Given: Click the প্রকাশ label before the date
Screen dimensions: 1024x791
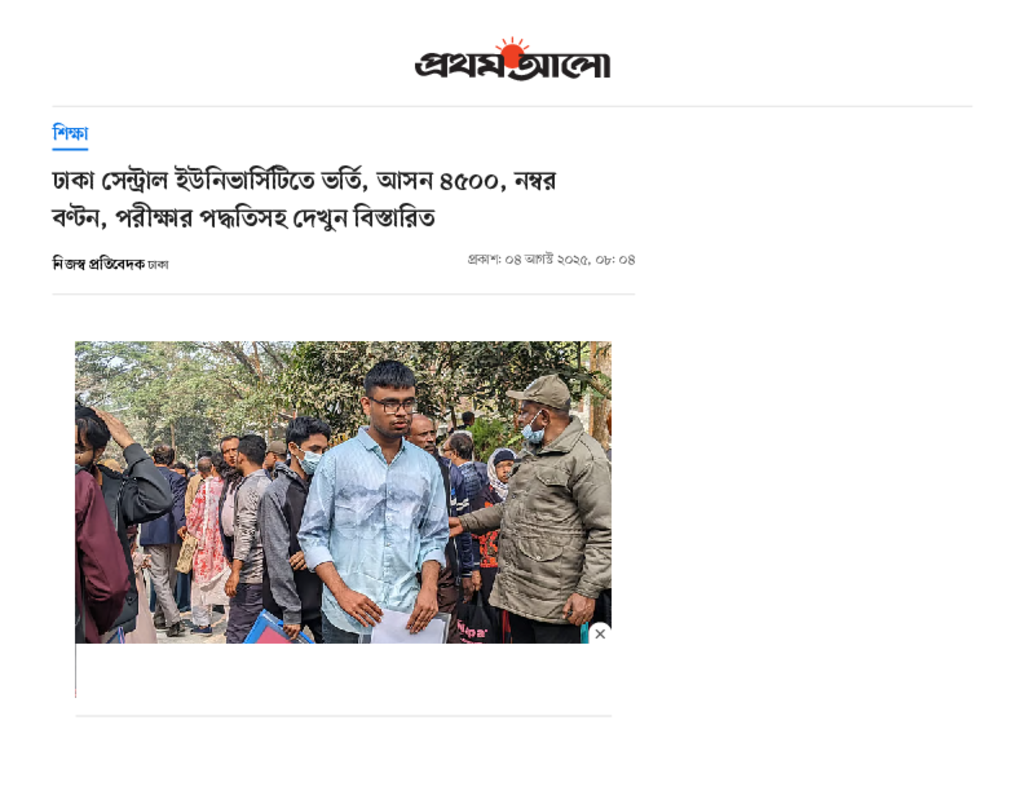Looking at the screenshot, I should [x=484, y=259].
